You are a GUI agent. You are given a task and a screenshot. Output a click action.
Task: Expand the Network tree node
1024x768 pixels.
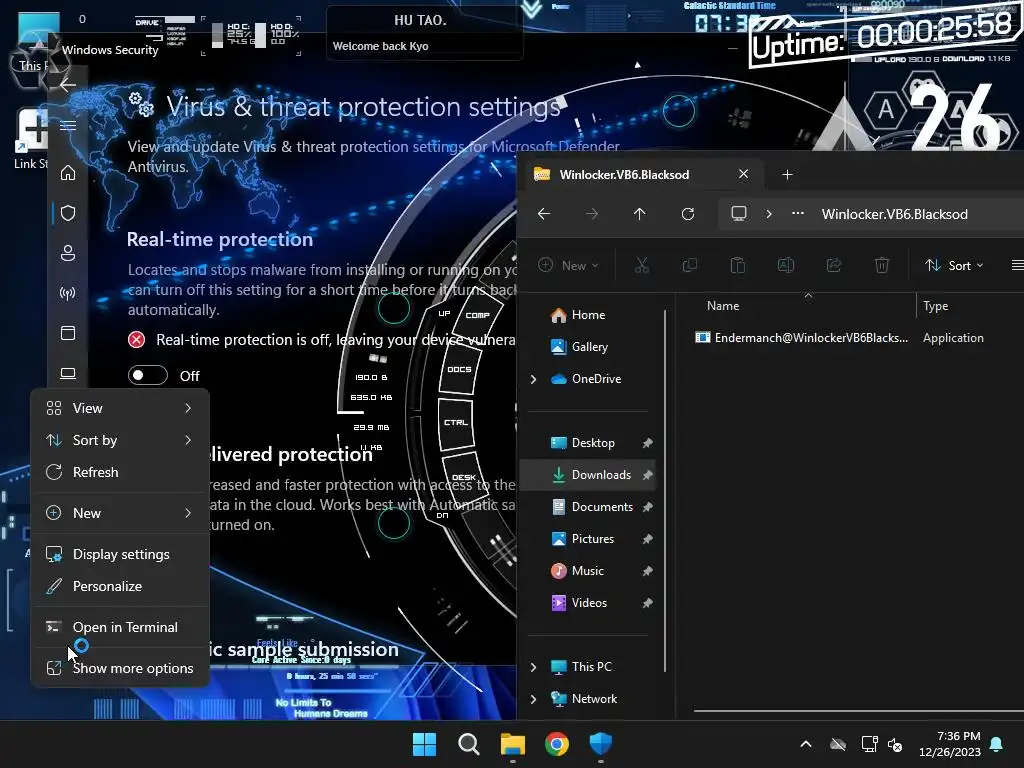[x=534, y=699]
